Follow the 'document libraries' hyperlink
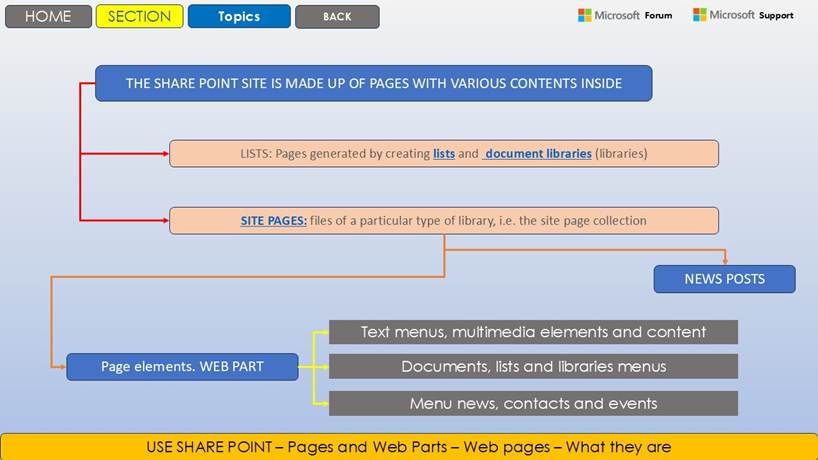Screen dimensions: 818x460 point(538,154)
